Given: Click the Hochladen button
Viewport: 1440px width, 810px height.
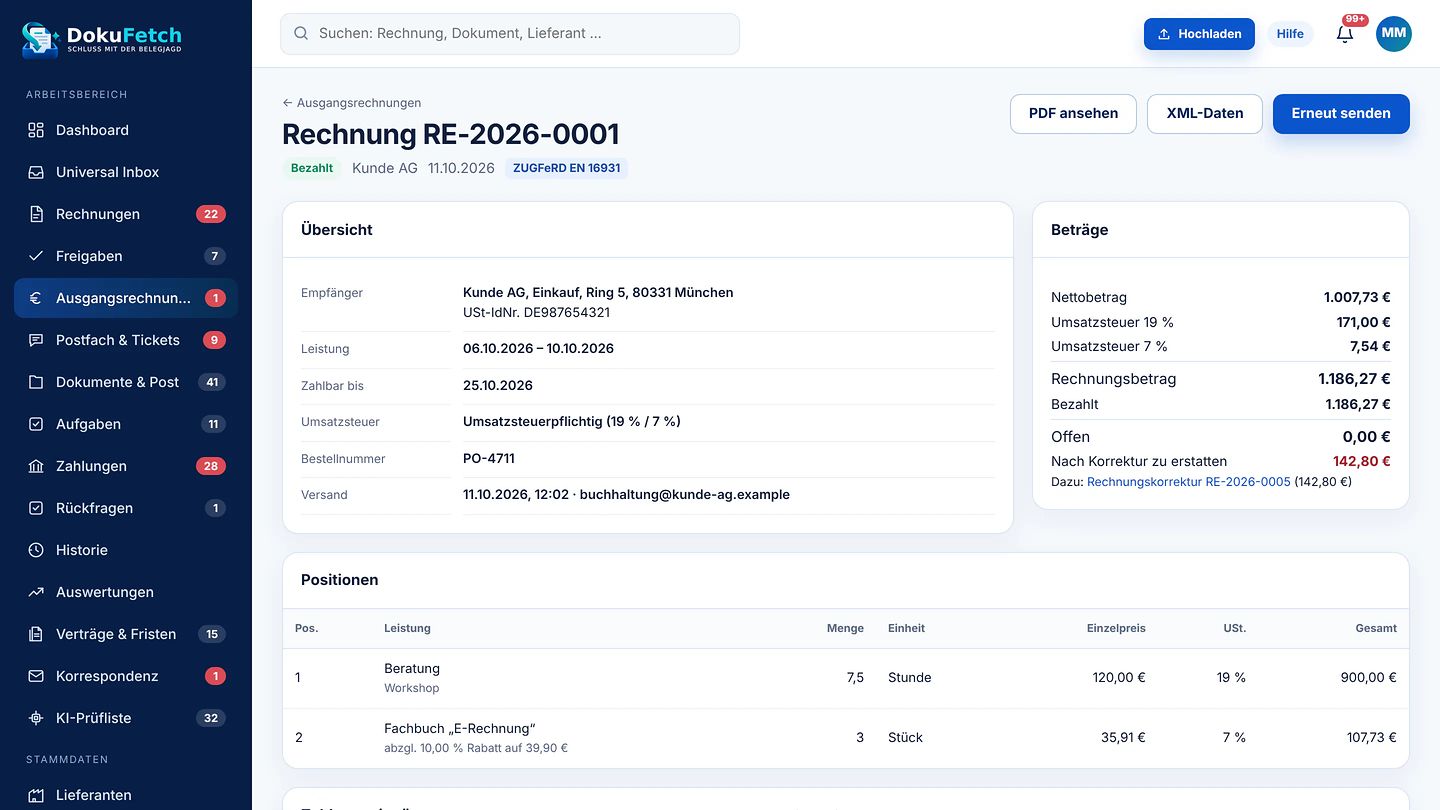Looking at the screenshot, I should [x=1199, y=34].
